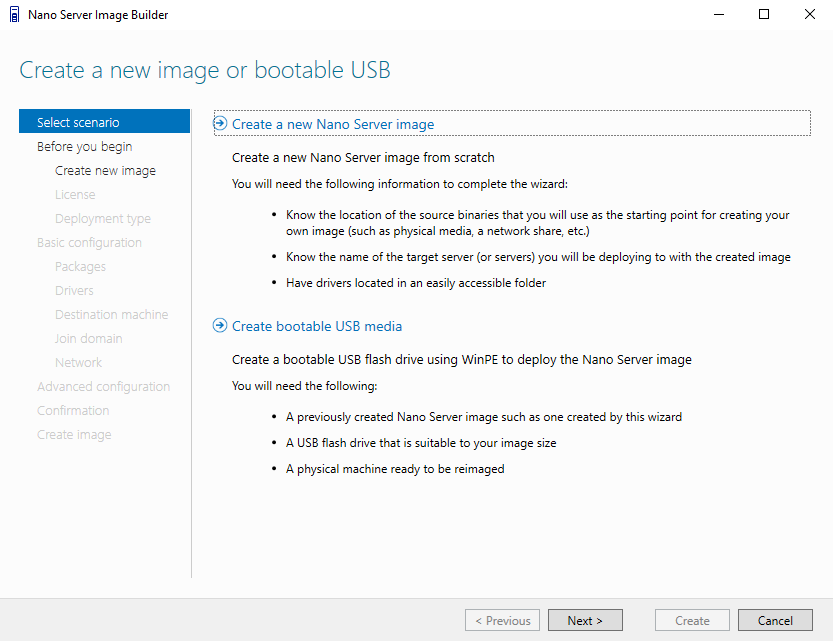Select Join domain step in sidebar
The height and width of the screenshot is (641, 833).
[x=88, y=338]
